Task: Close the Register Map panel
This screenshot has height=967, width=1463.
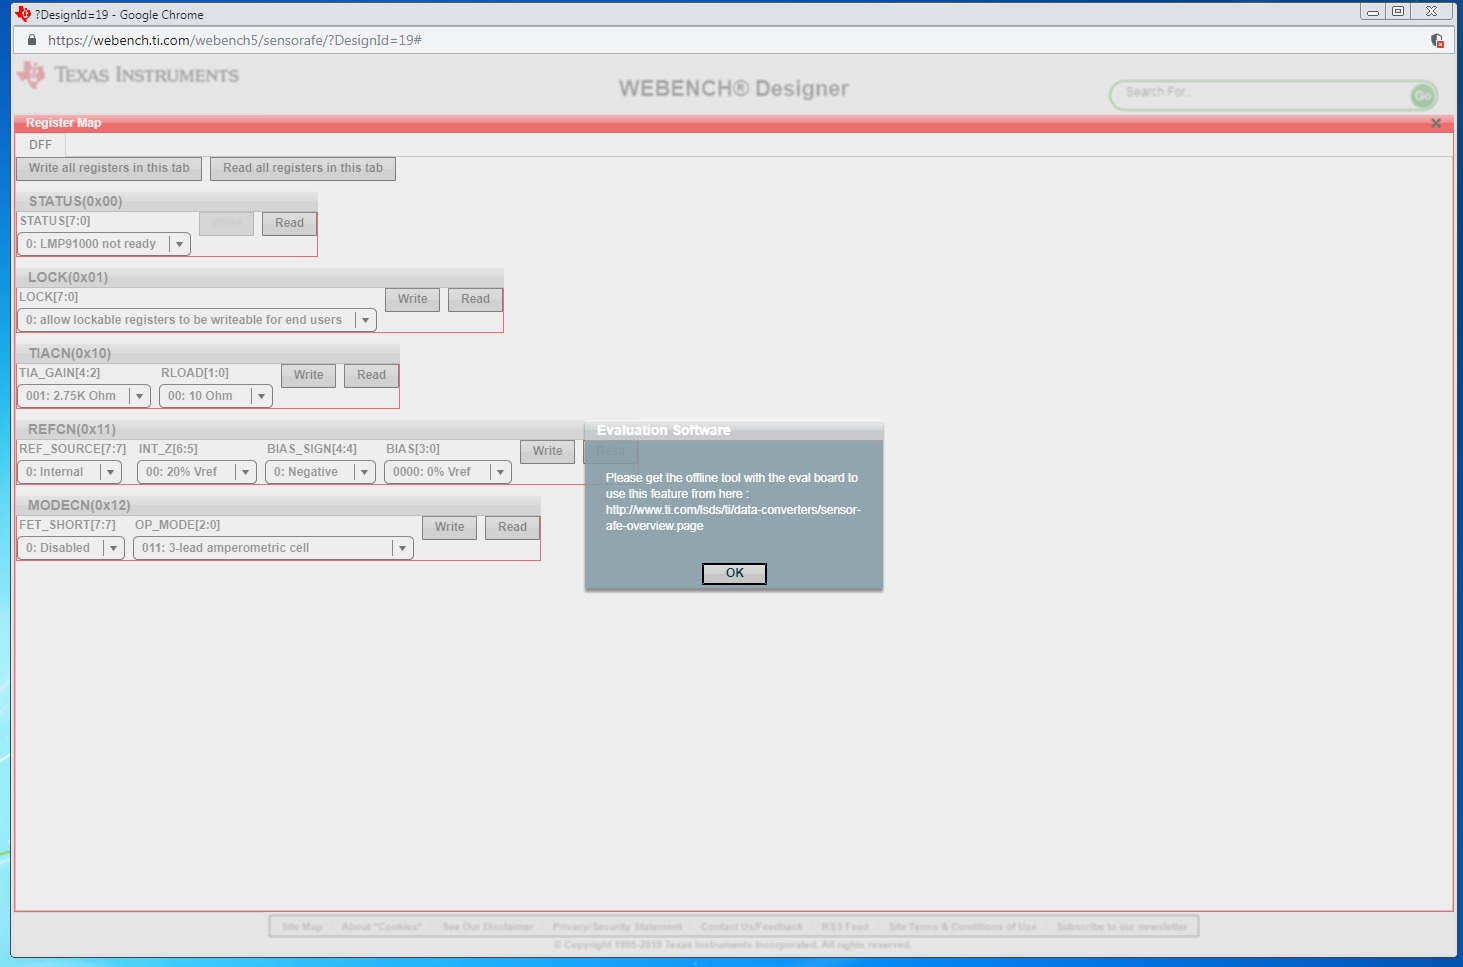Action: (x=1435, y=122)
